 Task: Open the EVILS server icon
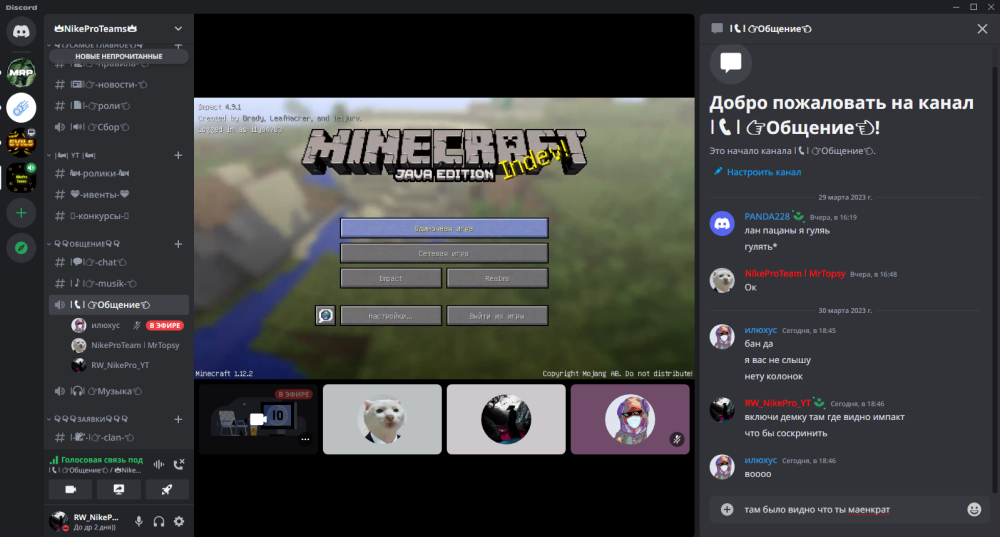(x=21, y=142)
